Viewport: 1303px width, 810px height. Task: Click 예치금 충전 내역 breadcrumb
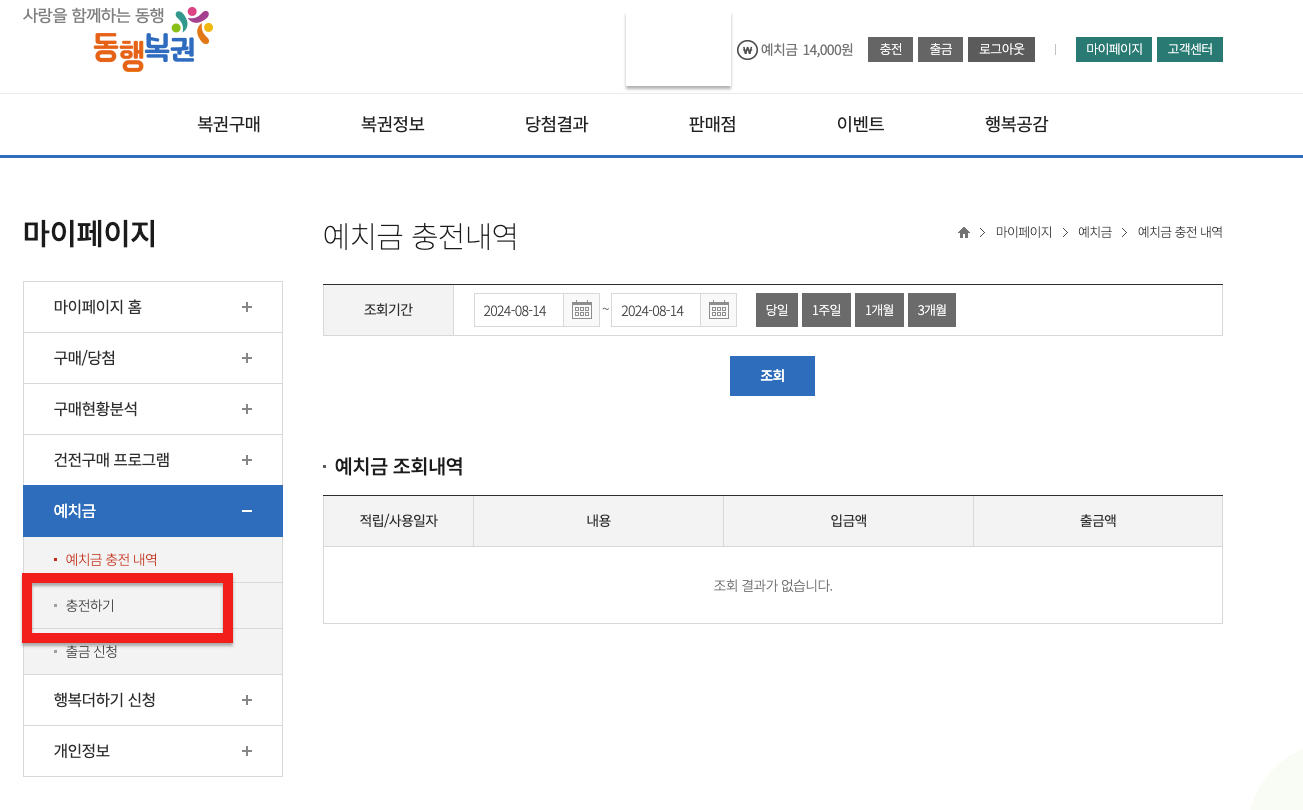coord(1180,232)
